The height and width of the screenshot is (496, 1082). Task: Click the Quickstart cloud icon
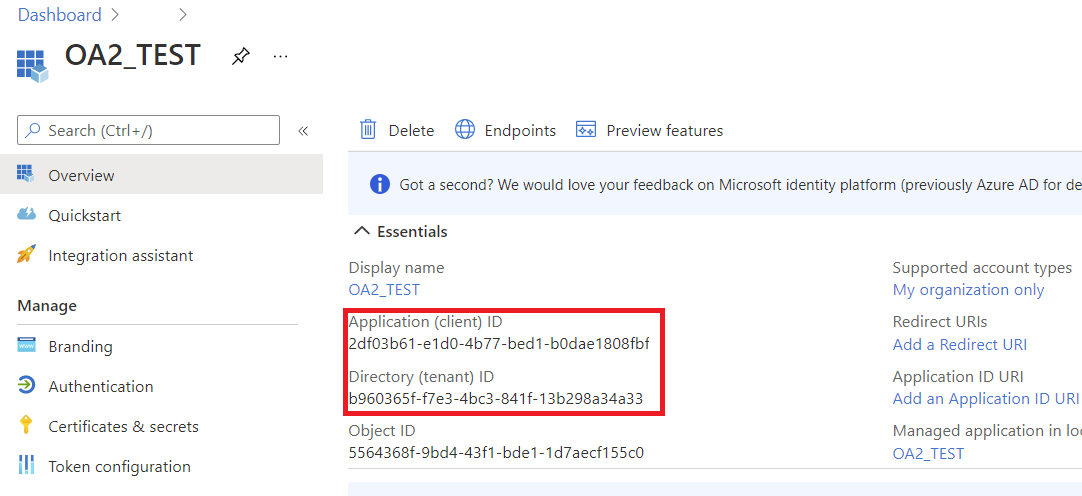[27, 215]
